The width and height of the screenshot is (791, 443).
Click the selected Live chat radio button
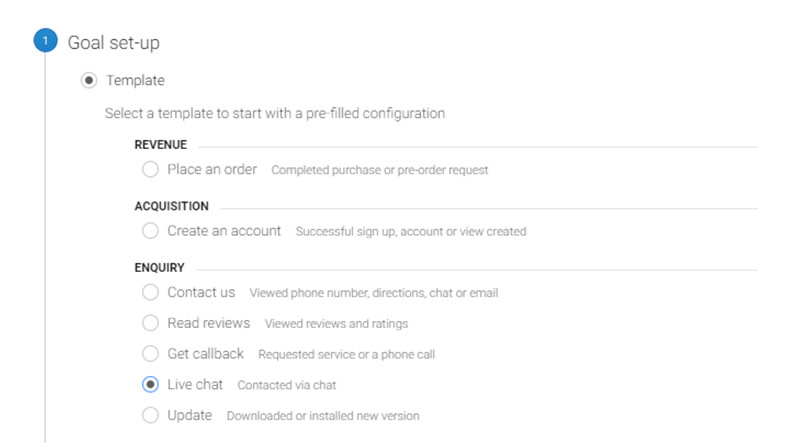point(150,384)
